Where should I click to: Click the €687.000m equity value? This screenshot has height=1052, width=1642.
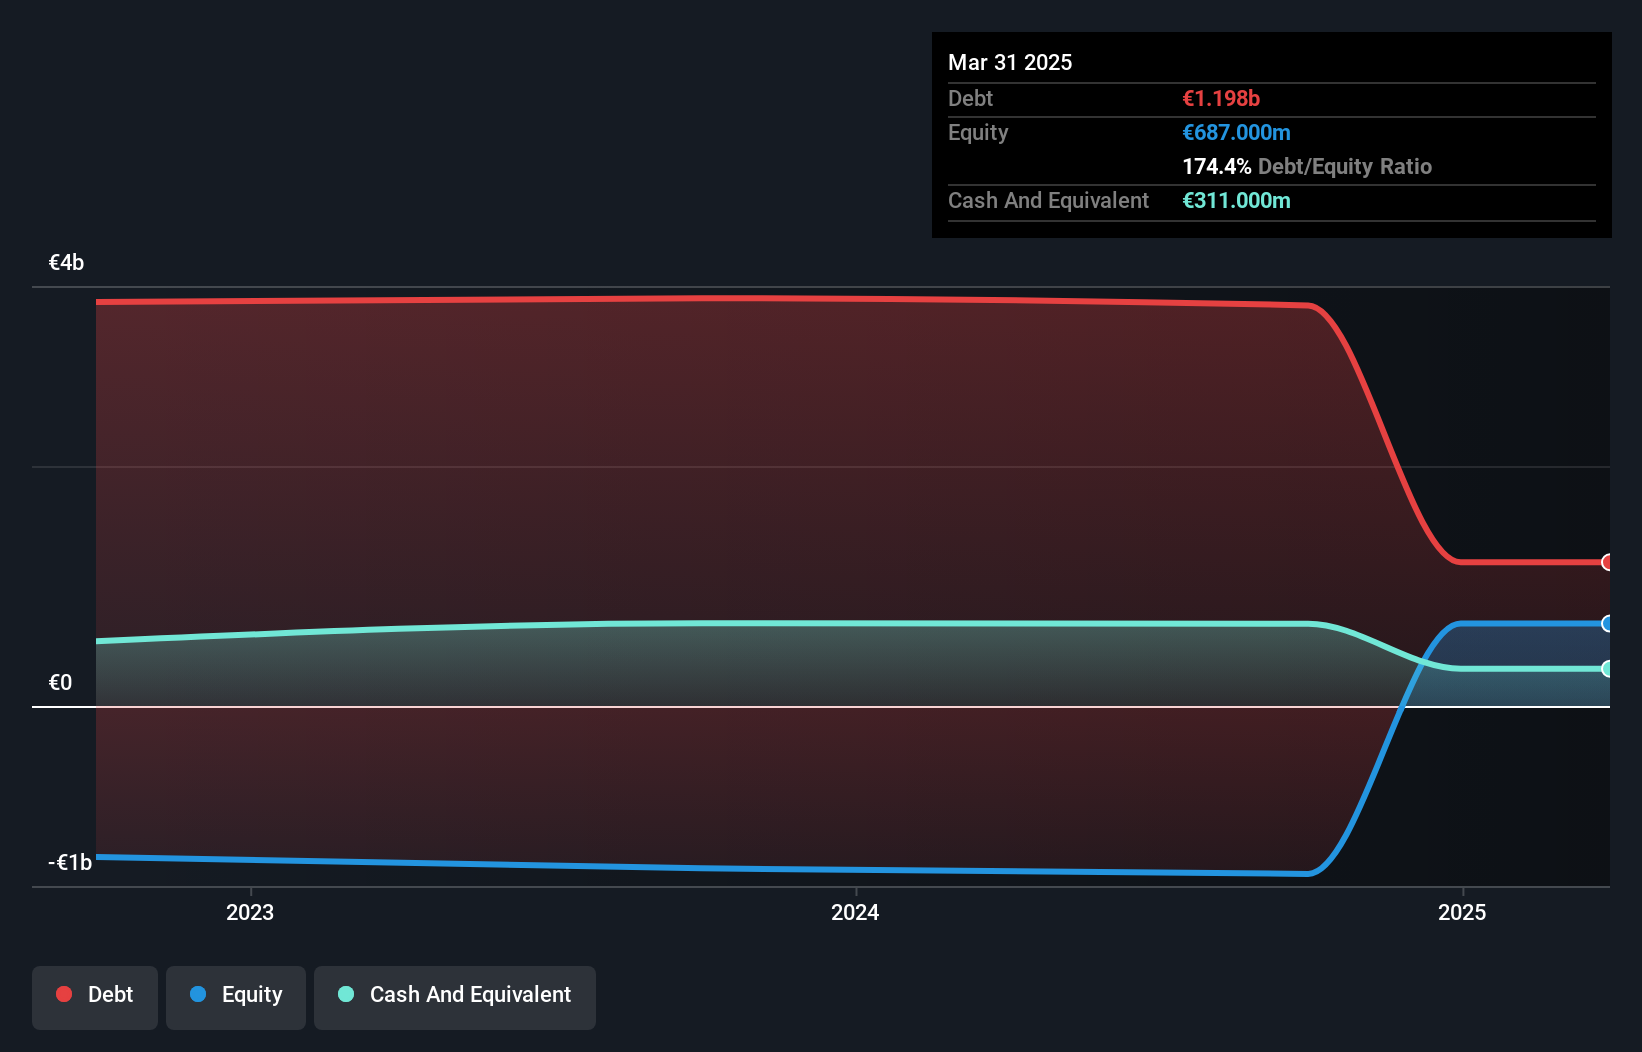pyautogui.click(x=1236, y=132)
